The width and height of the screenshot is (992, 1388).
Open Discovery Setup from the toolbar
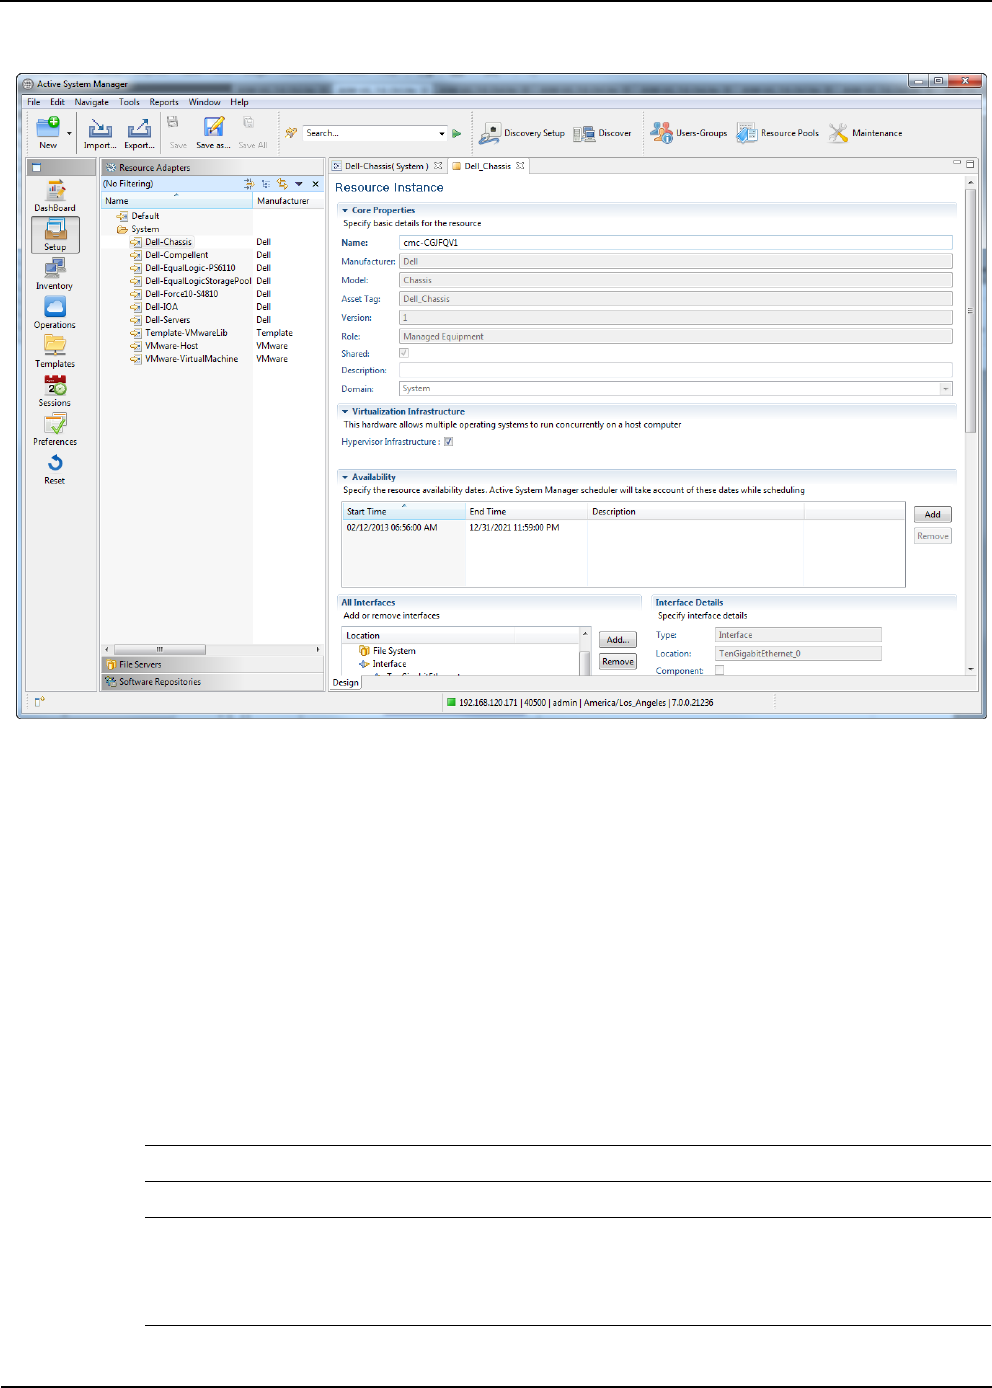tap(522, 133)
